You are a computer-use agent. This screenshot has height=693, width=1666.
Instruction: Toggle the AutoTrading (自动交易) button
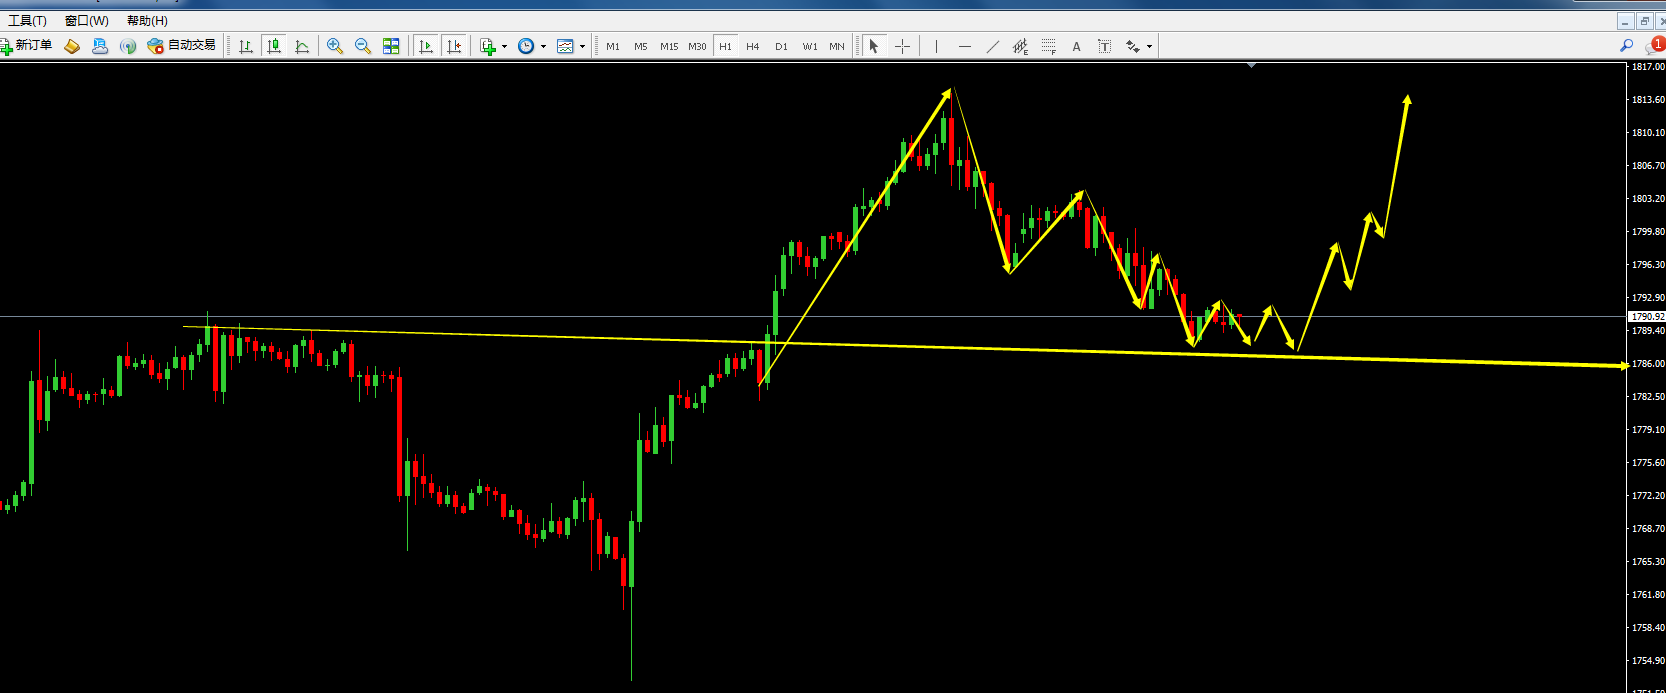coord(181,46)
